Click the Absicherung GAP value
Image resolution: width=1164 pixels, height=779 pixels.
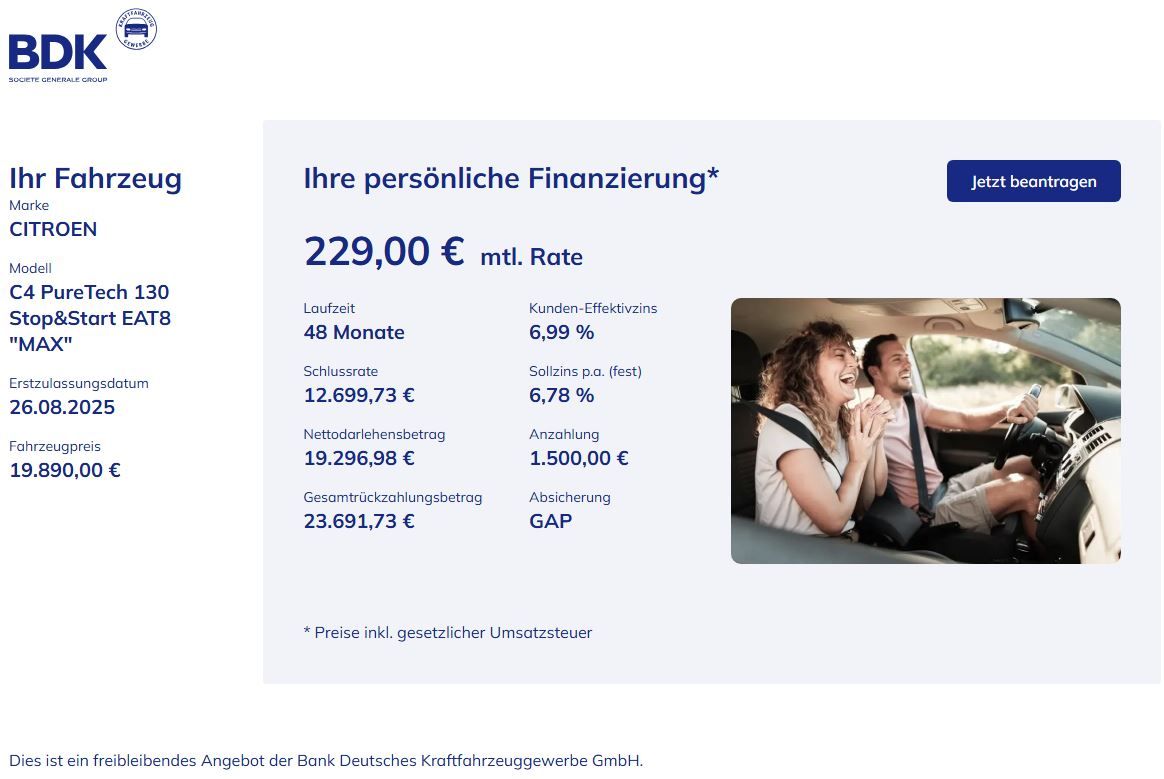pos(550,521)
